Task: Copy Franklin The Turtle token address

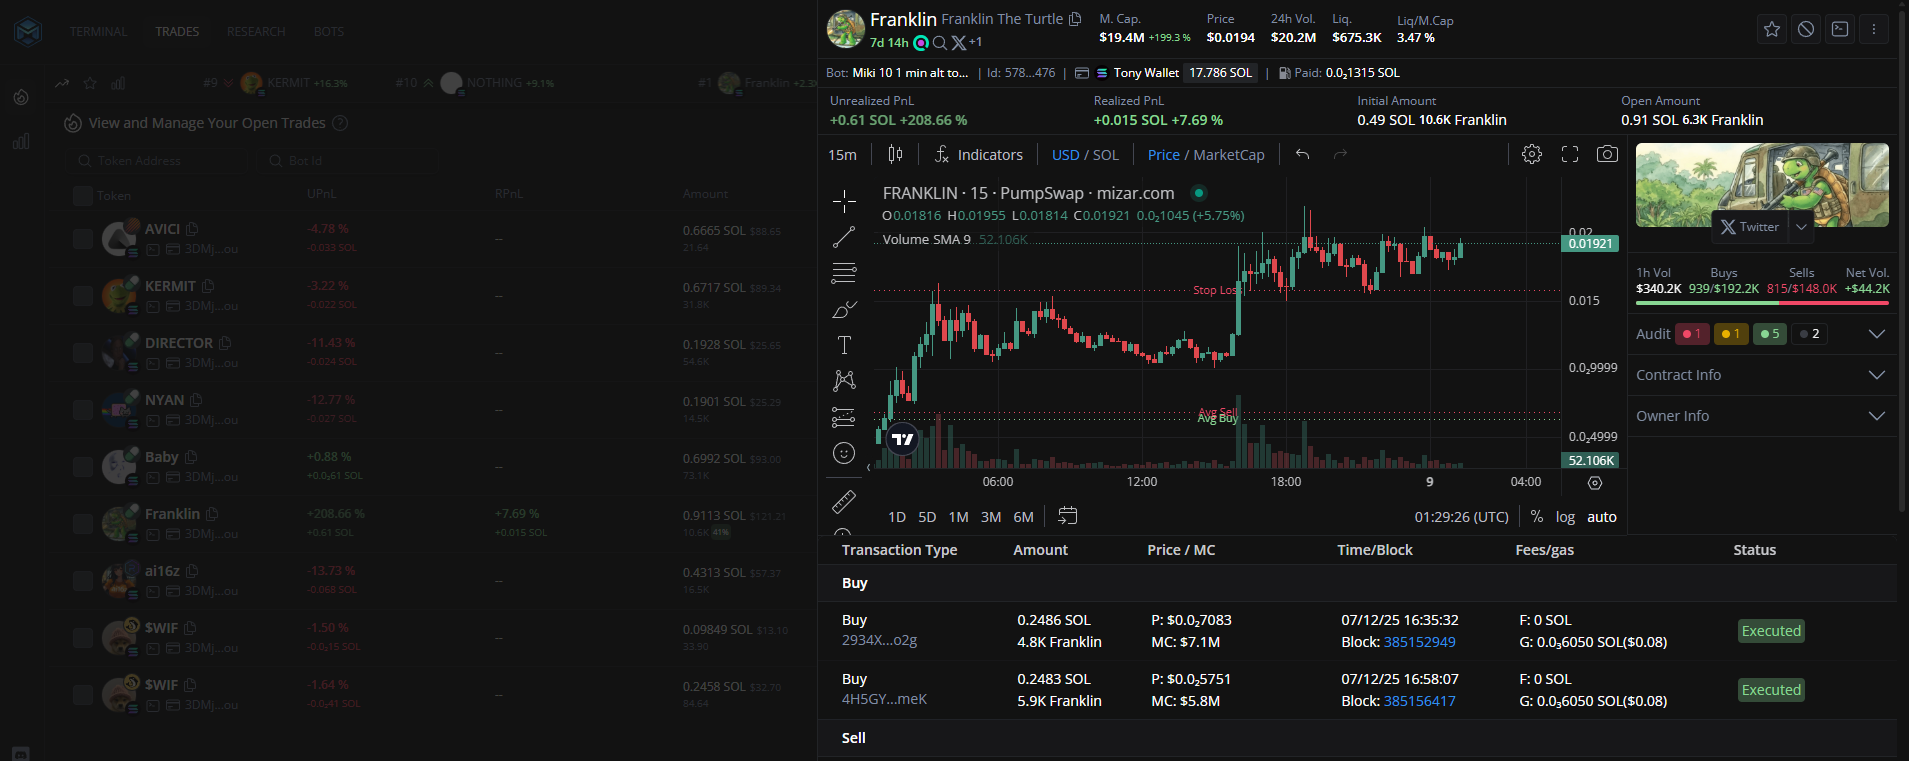Action: pos(1075,19)
